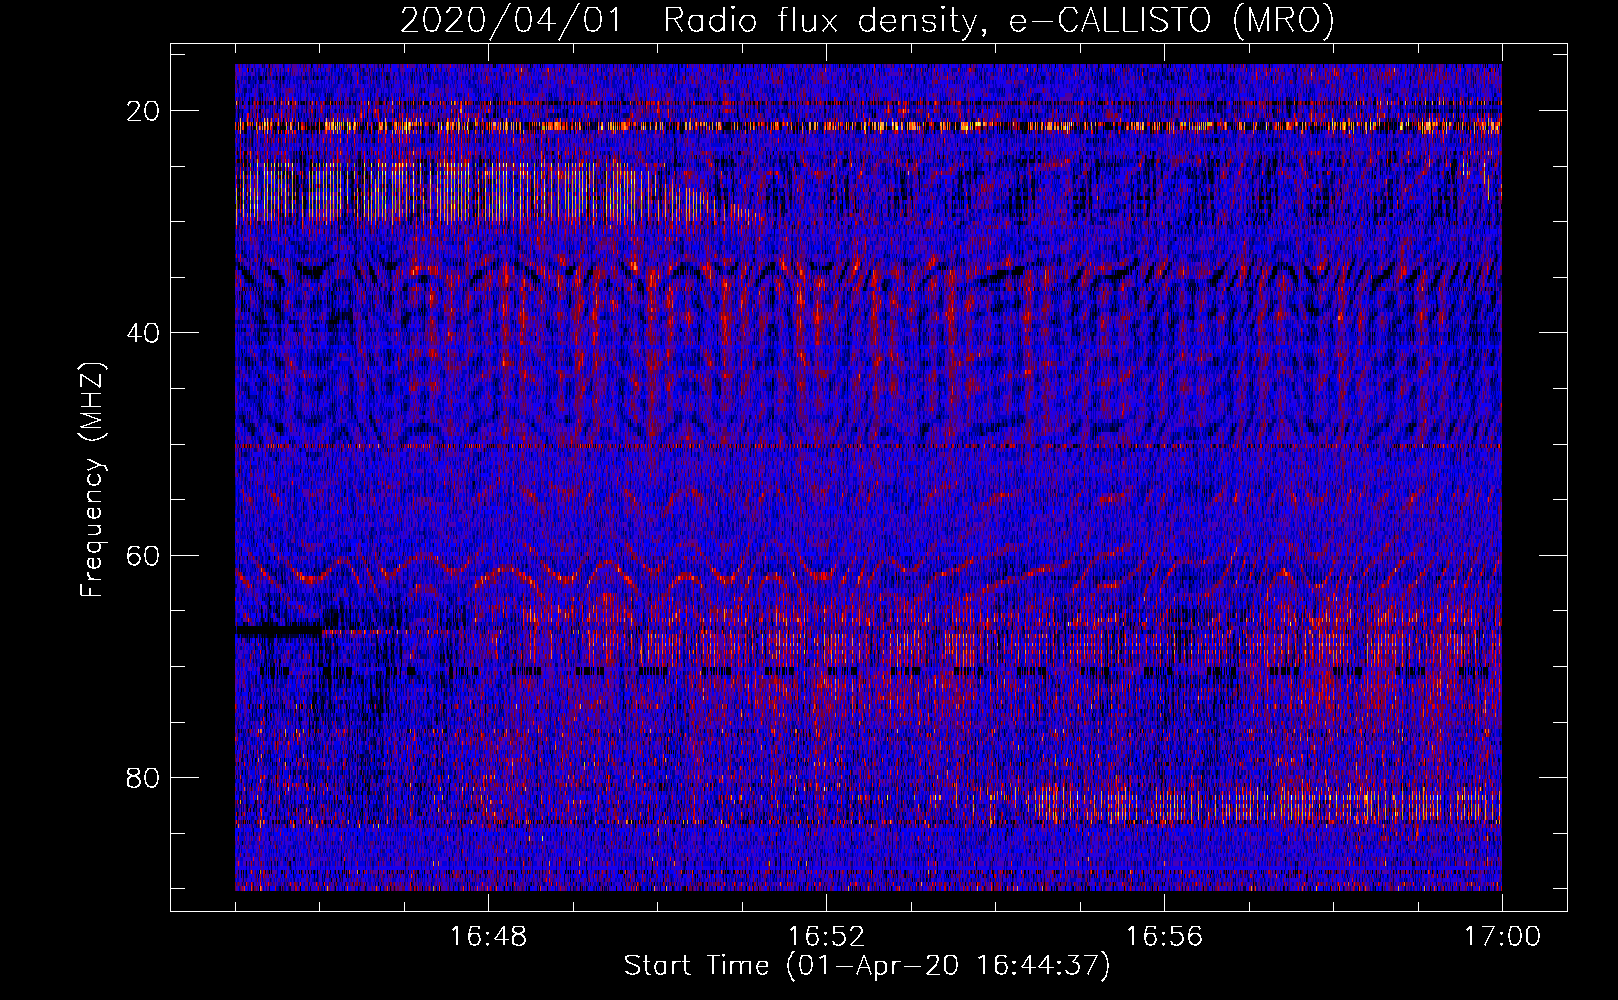Click the '20' frequency tick label
The height and width of the screenshot is (1000, 1618).
coord(144,111)
